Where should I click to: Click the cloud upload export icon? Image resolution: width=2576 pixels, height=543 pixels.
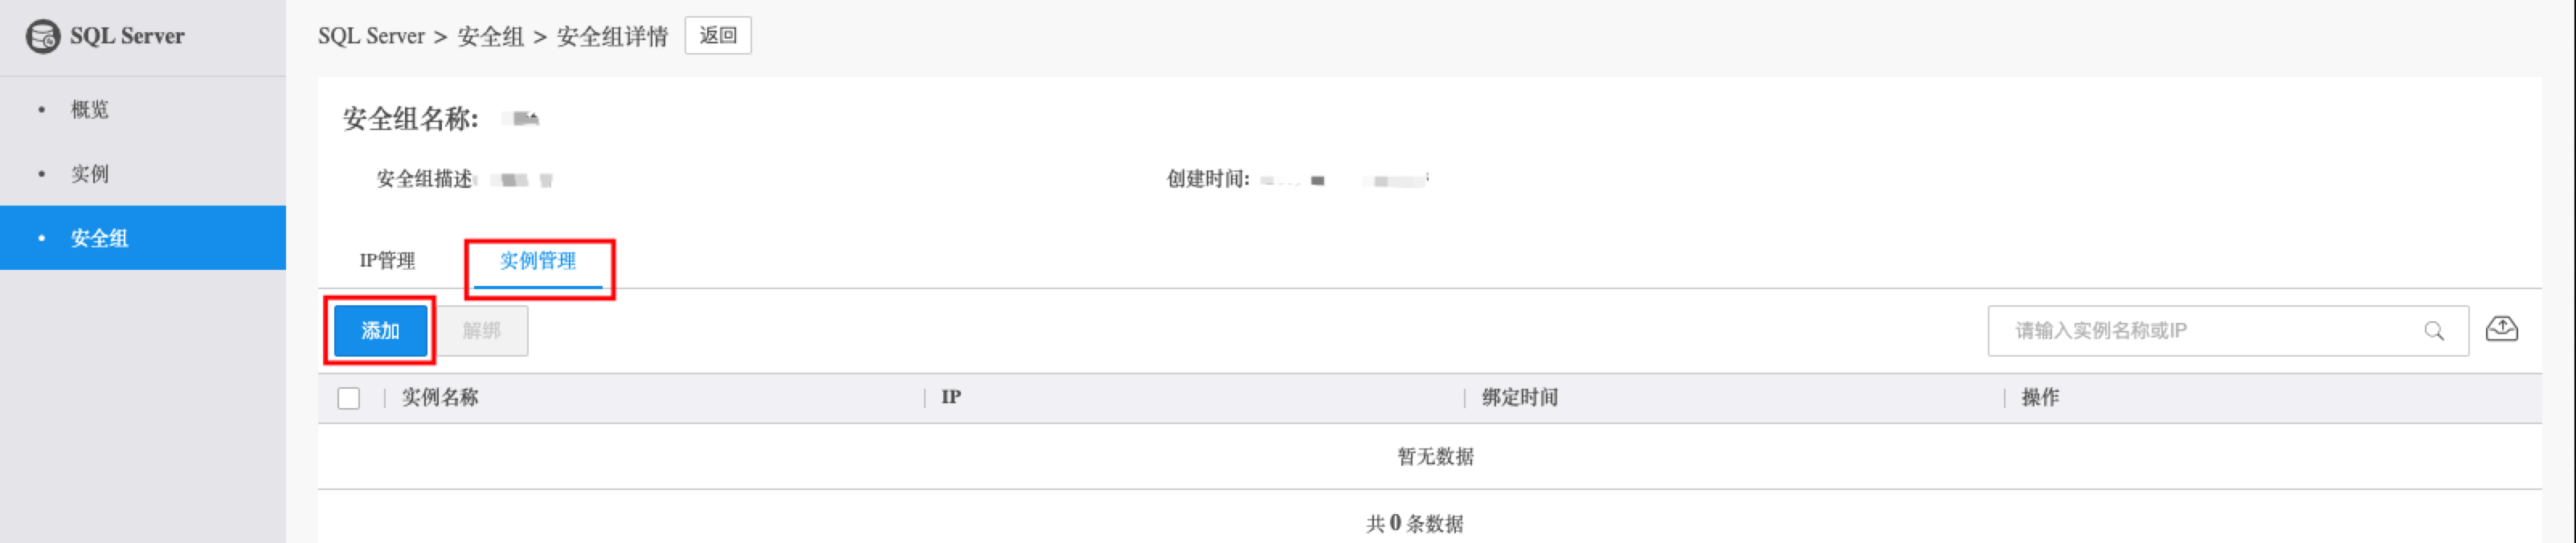[2501, 329]
